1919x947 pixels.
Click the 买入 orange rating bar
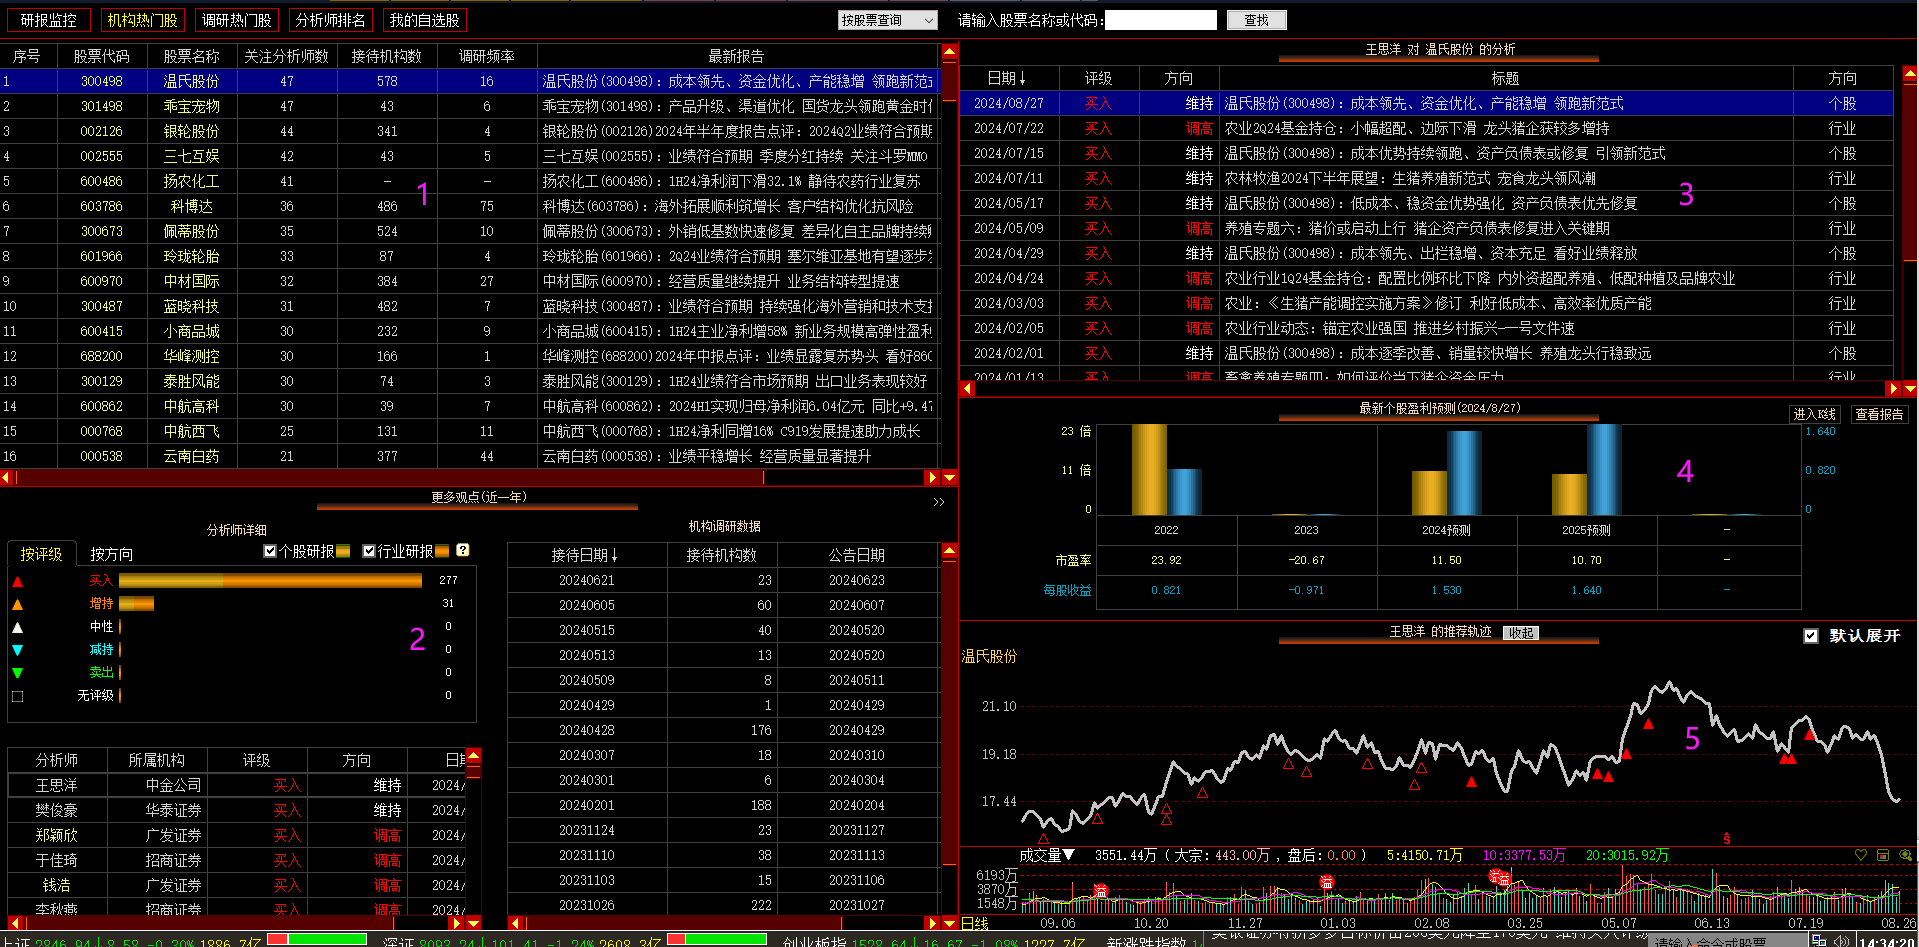(x=270, y=580)
